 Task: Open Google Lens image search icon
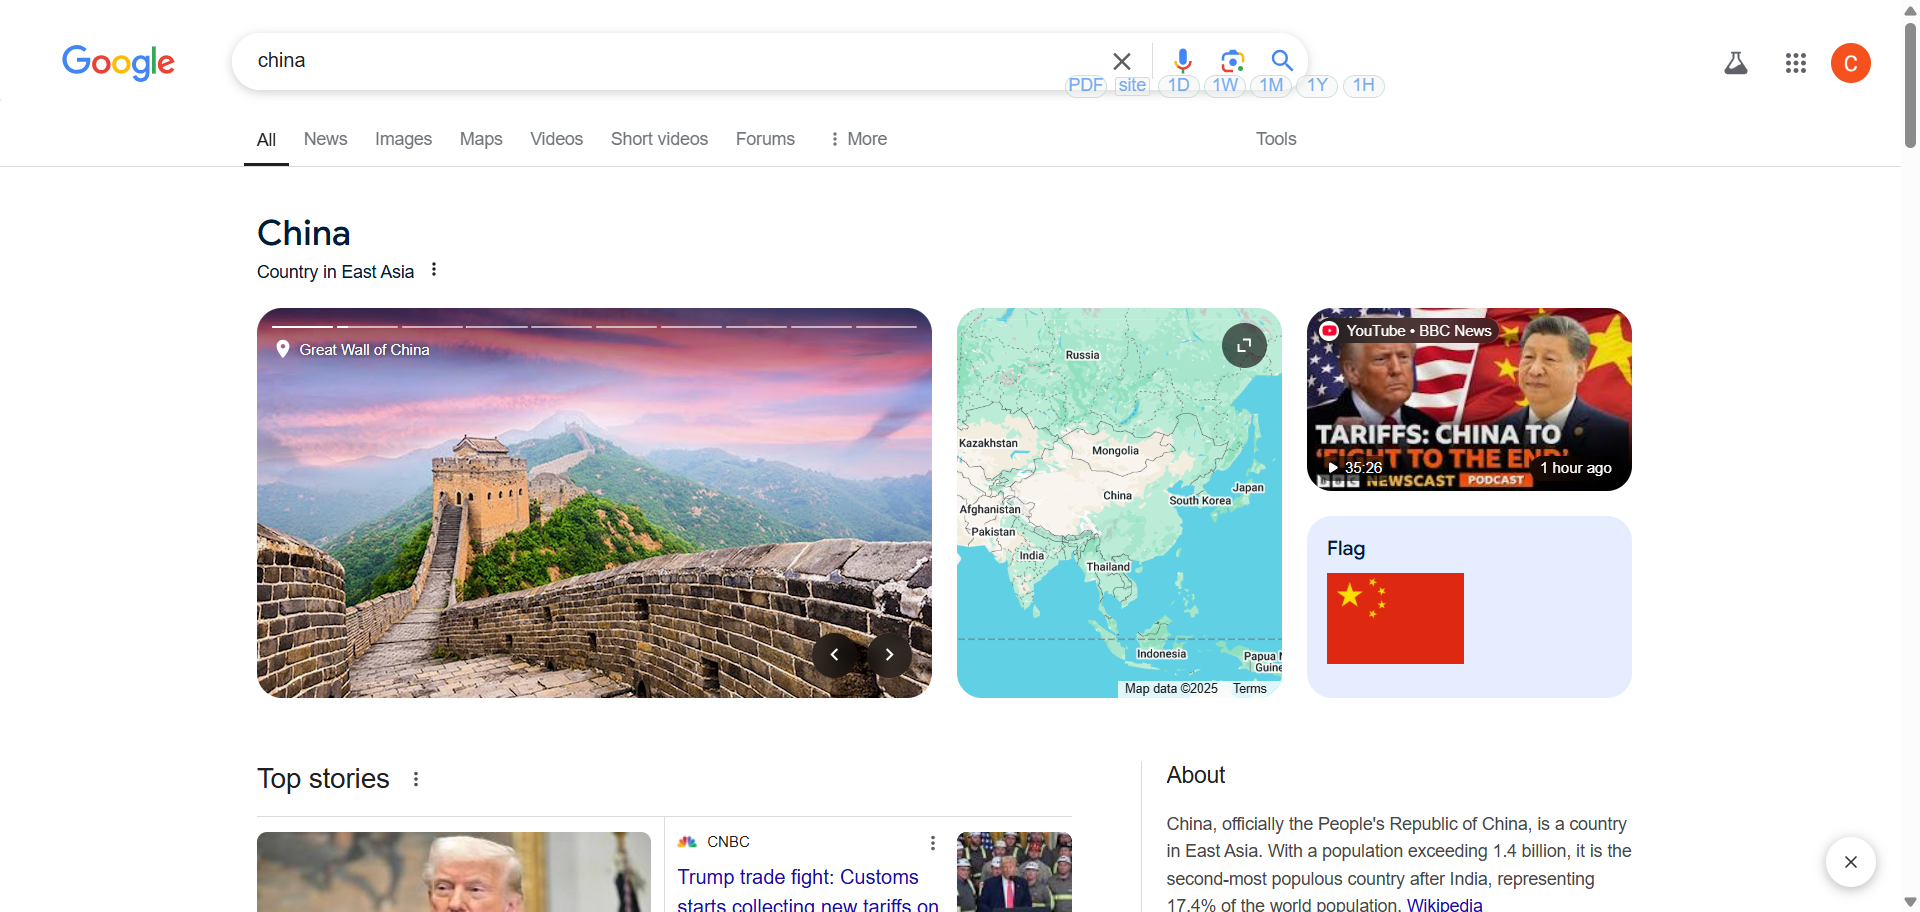[1232, 61]
